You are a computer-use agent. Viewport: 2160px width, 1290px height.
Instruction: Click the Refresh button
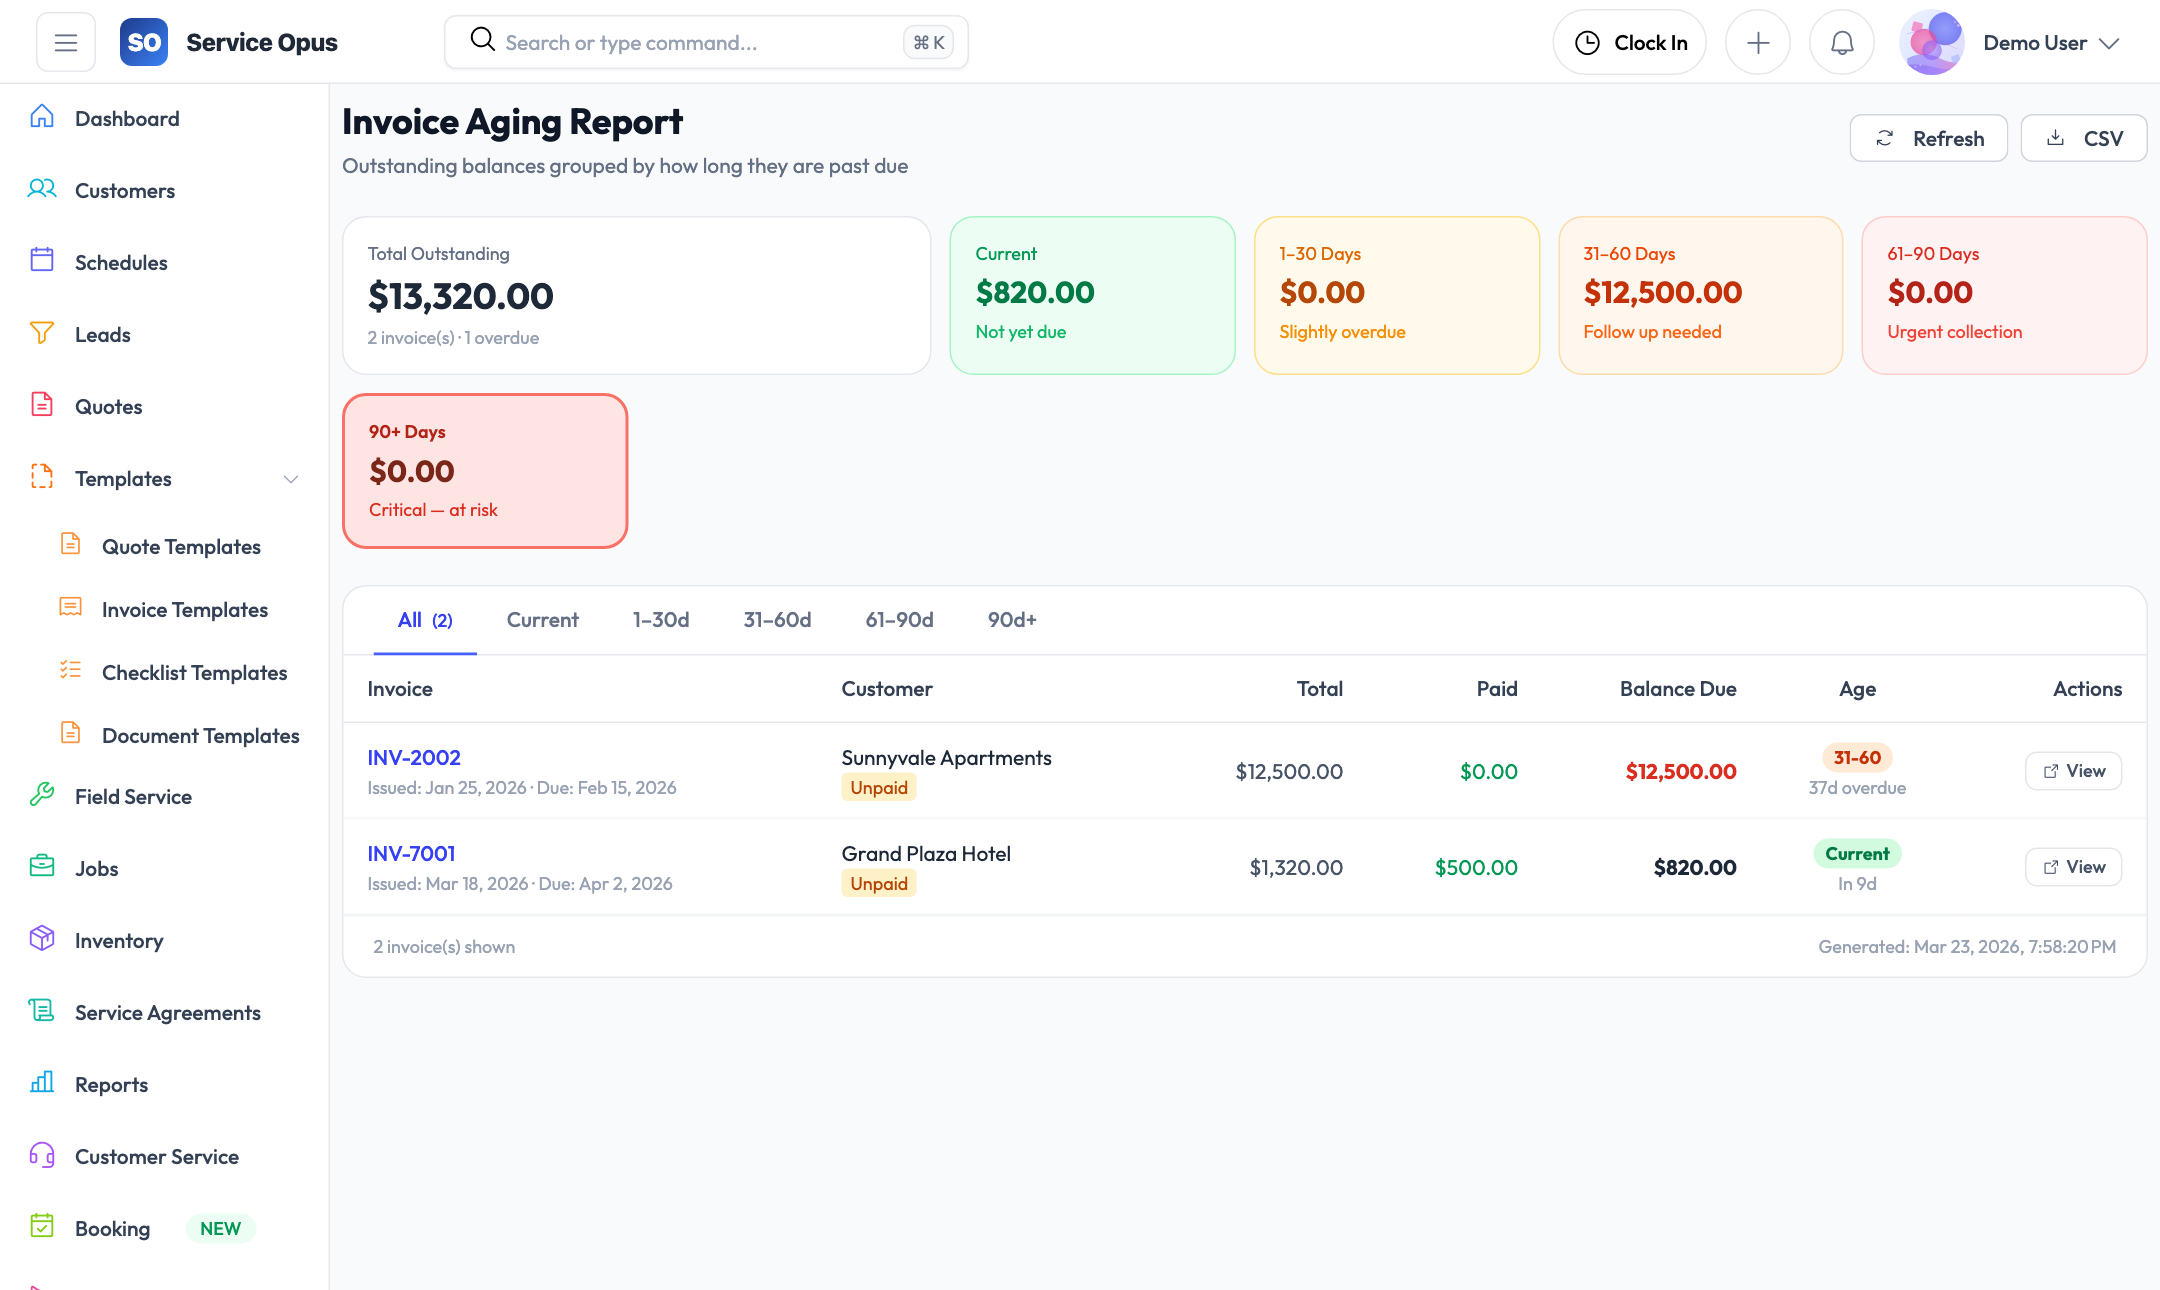pyautogui.click(x=1928, y=137)
